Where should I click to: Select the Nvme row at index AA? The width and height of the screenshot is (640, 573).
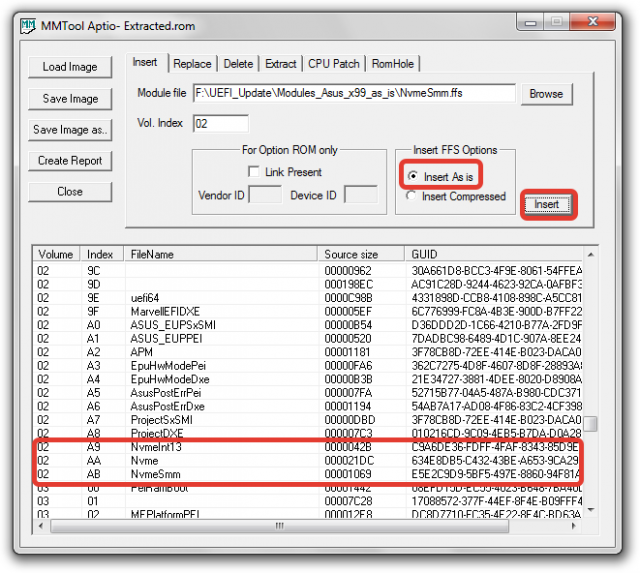(x=308, y=460)
